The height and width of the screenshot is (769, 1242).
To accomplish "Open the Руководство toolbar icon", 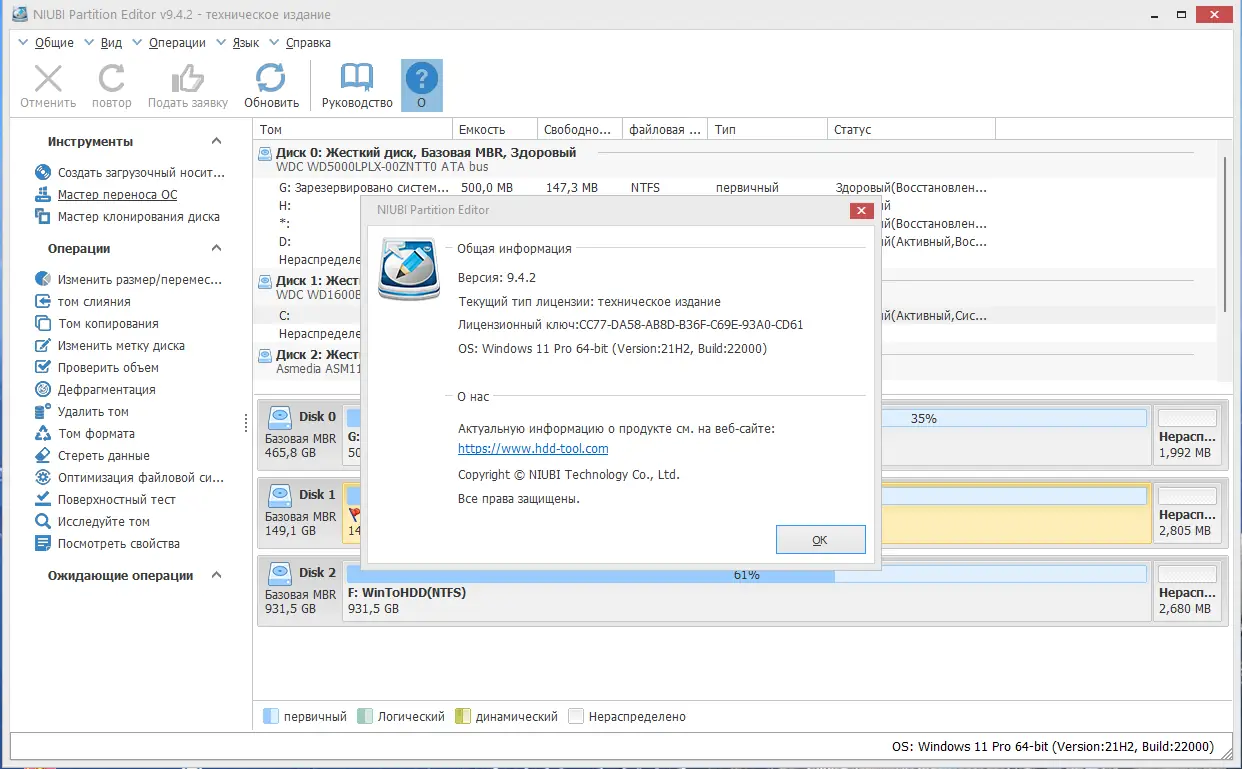I will click(x=355, y=84).
